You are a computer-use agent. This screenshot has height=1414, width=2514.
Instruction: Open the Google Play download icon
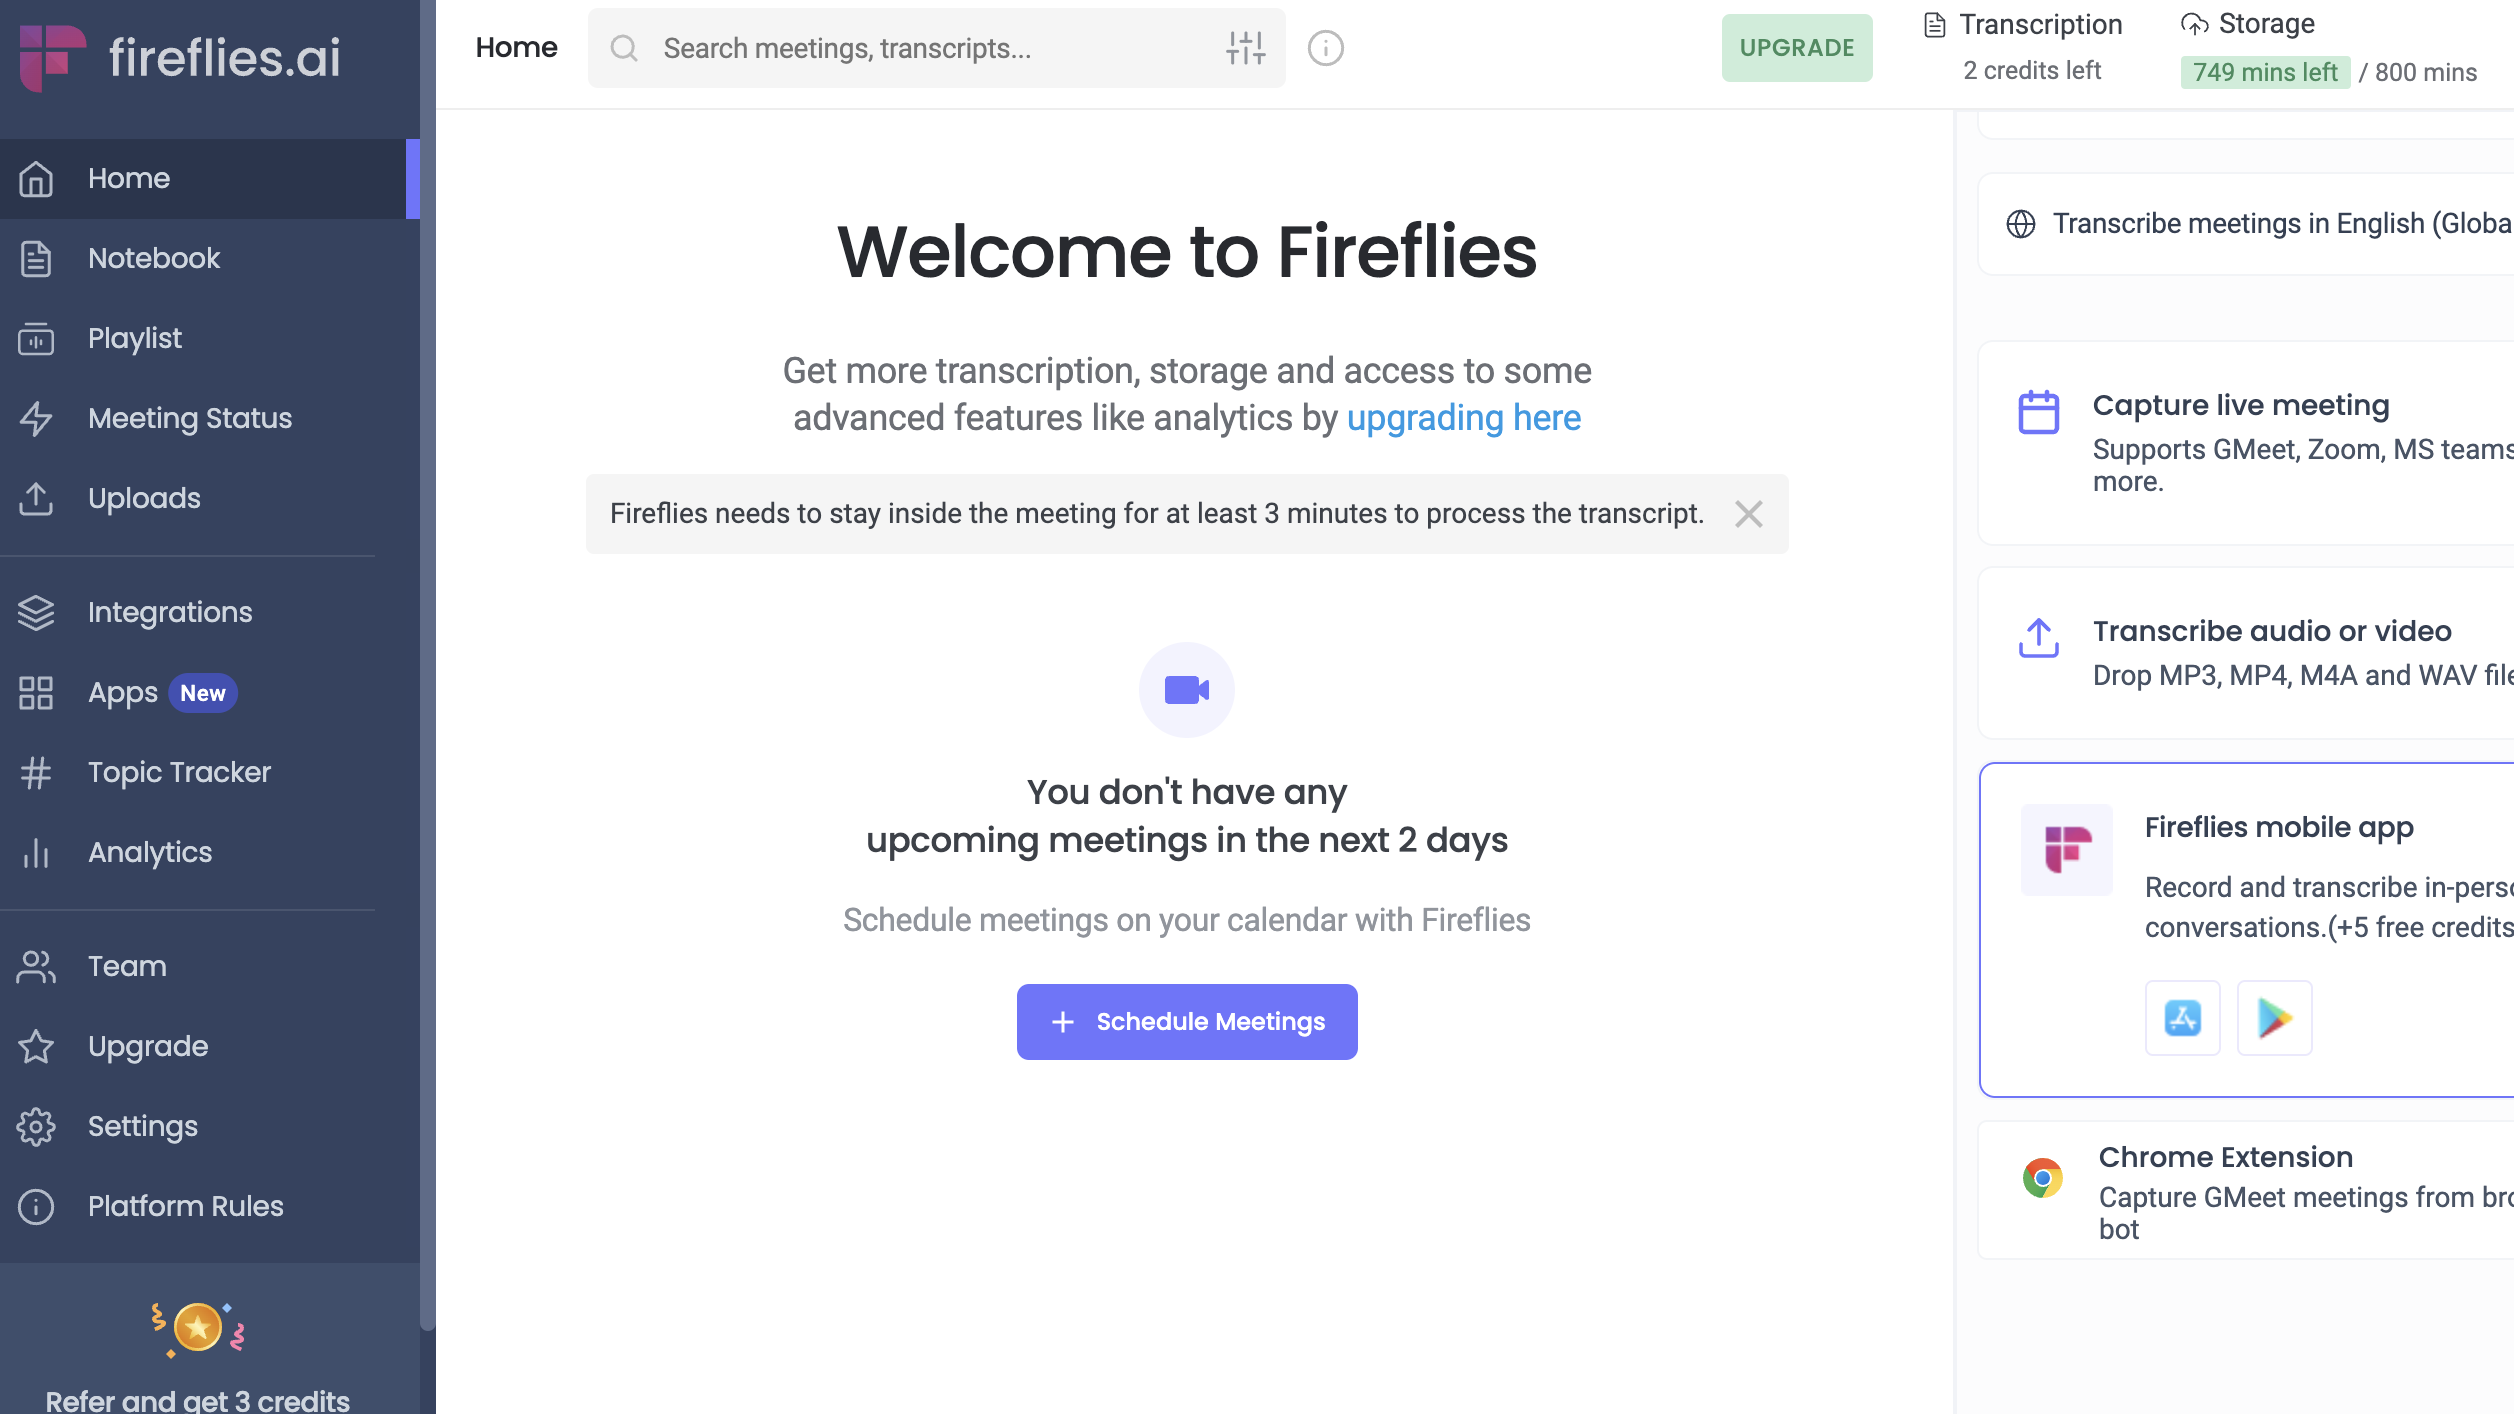[x=2274, y=1018]
